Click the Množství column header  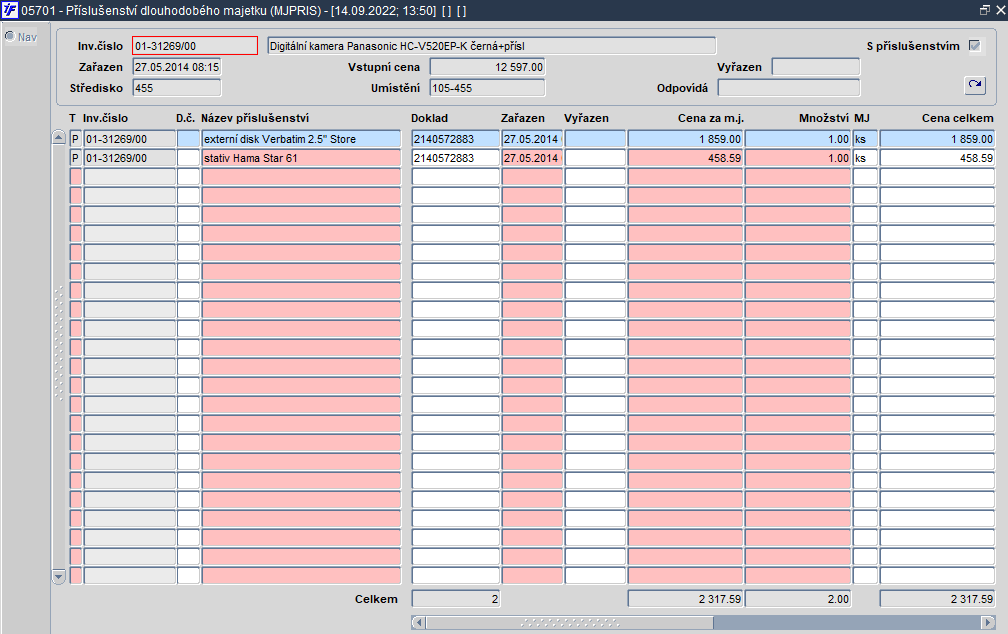[824, 118]
